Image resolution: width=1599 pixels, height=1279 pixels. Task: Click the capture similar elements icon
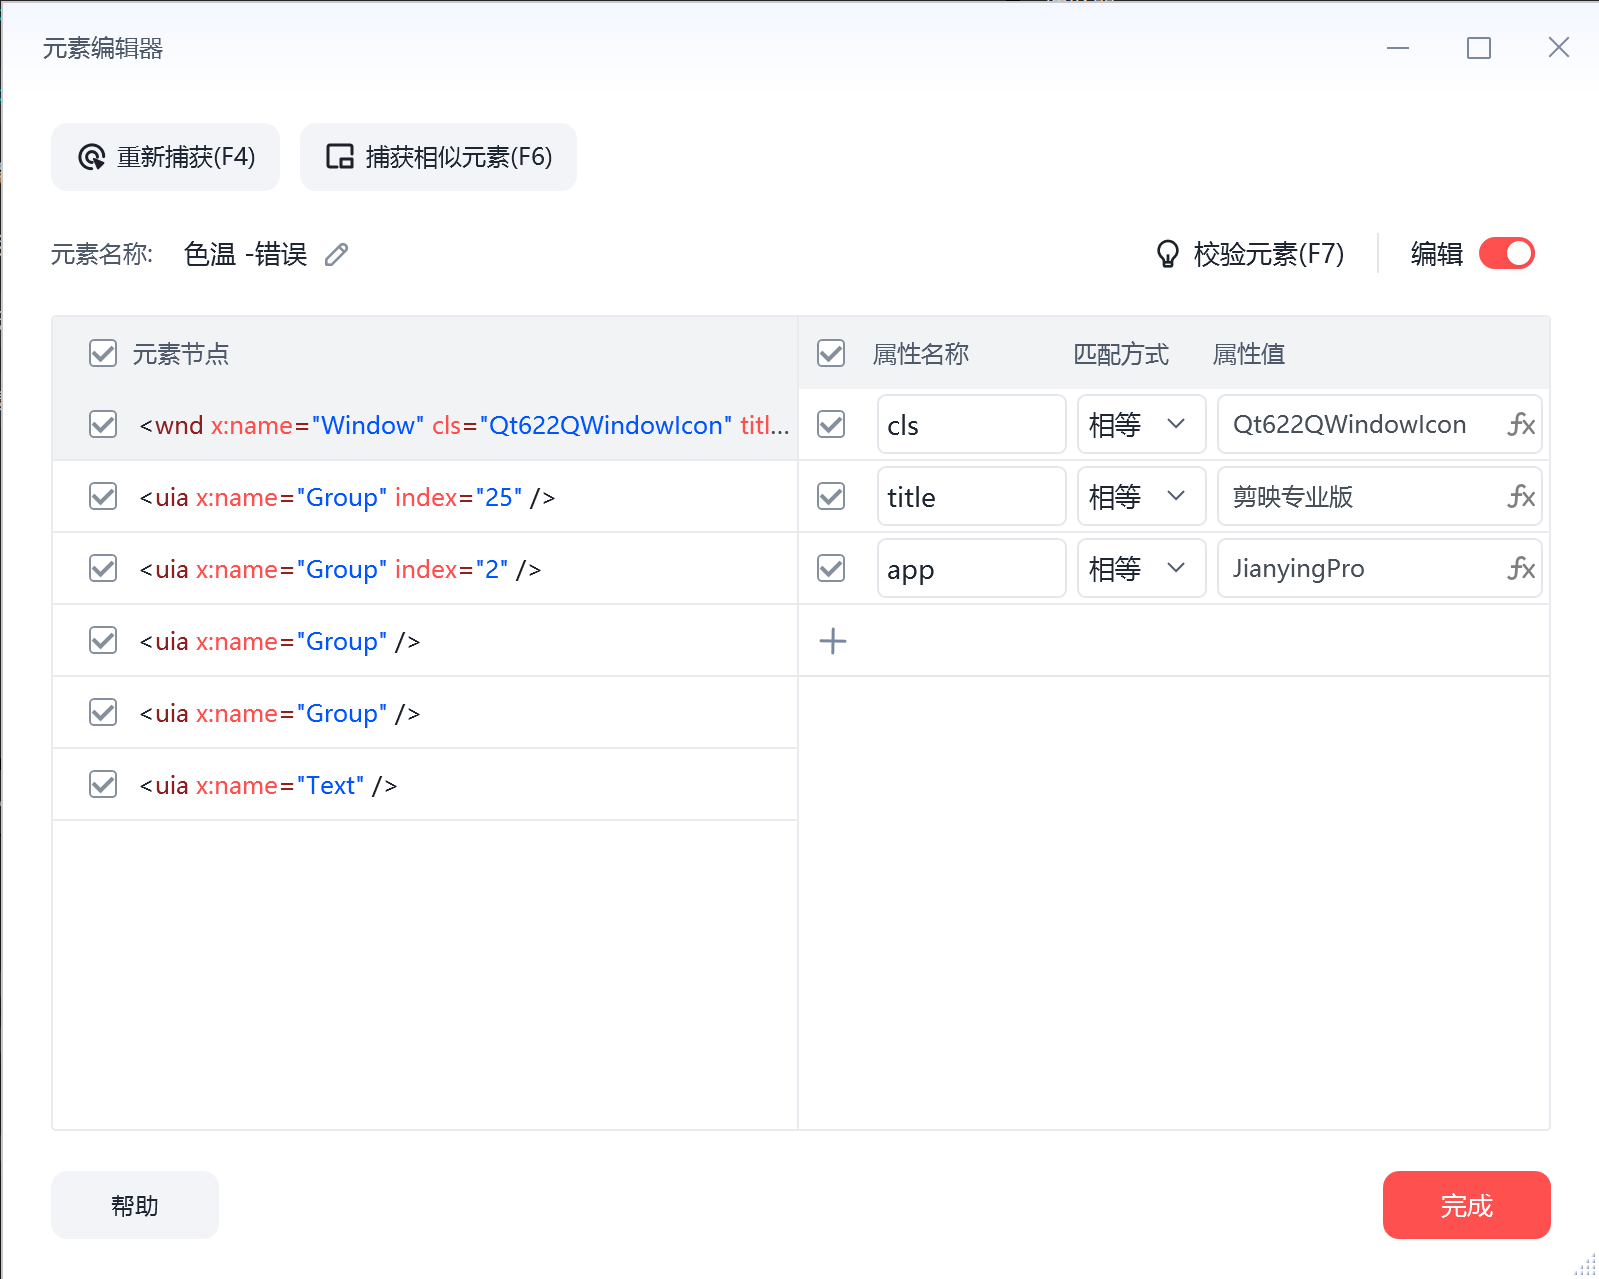point(340,157)
